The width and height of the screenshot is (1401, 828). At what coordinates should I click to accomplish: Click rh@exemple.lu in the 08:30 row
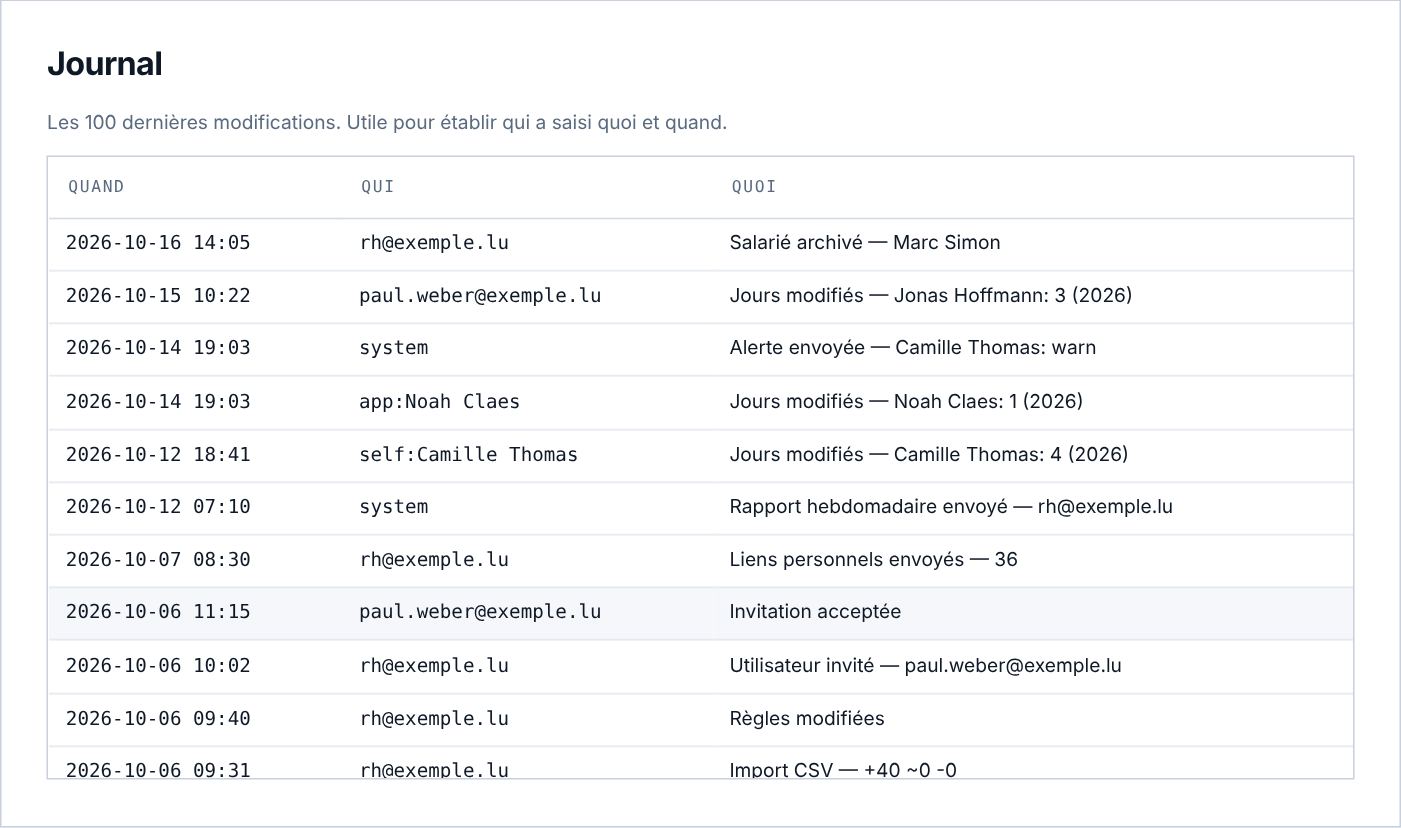click(x=434, y=560)
